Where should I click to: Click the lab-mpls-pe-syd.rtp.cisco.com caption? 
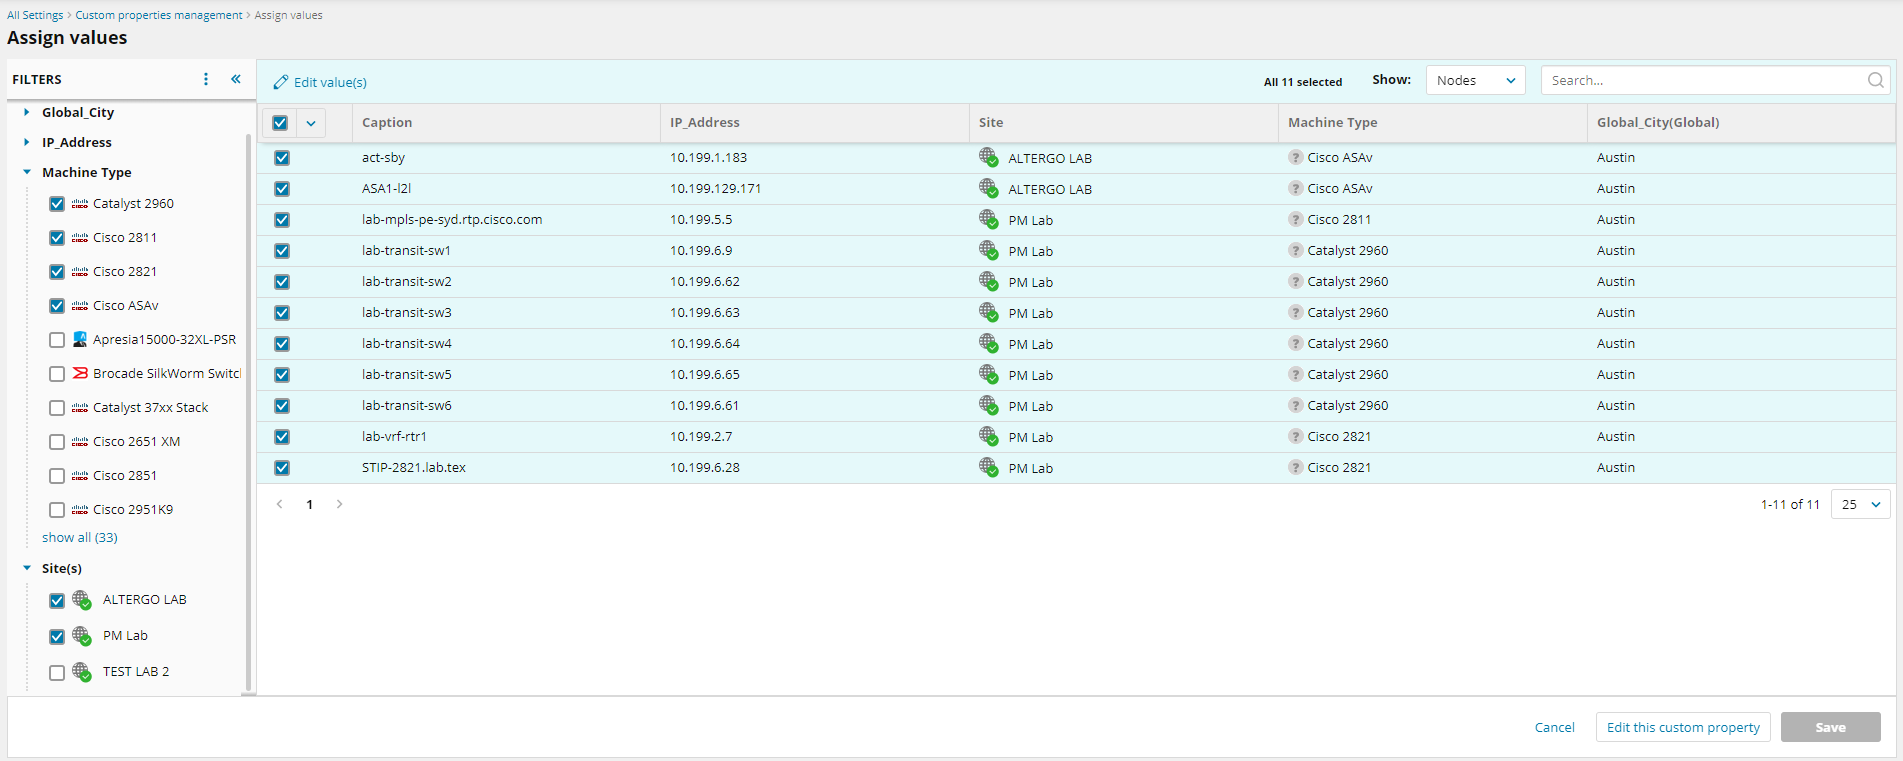coord(452,219)
